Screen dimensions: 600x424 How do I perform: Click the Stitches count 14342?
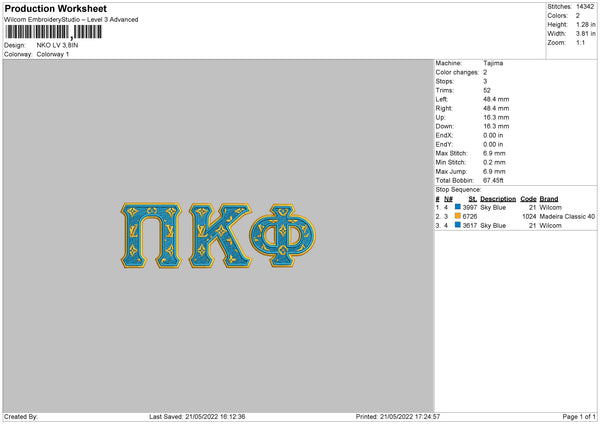(585, 7)
